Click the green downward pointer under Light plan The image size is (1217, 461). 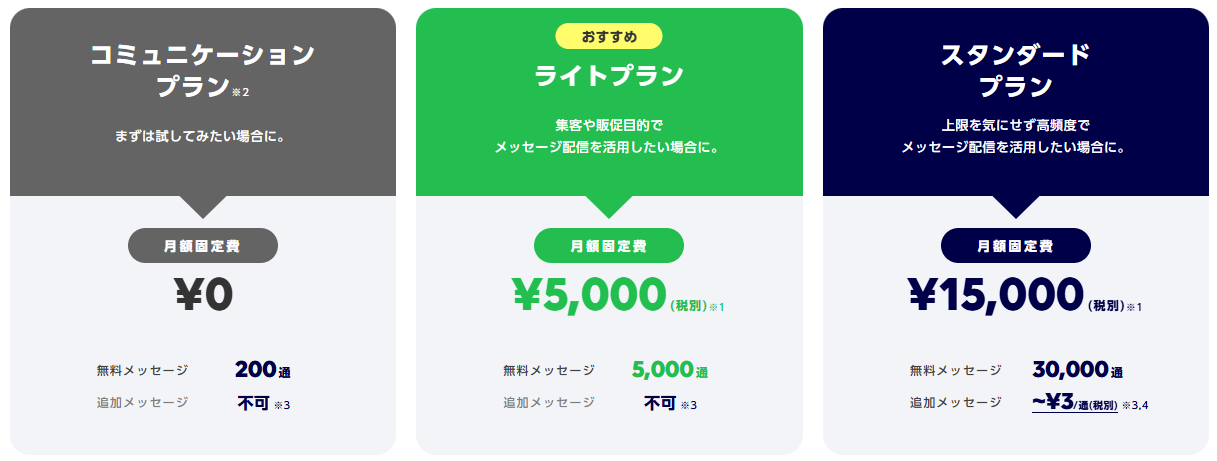[x=609, y=207]
